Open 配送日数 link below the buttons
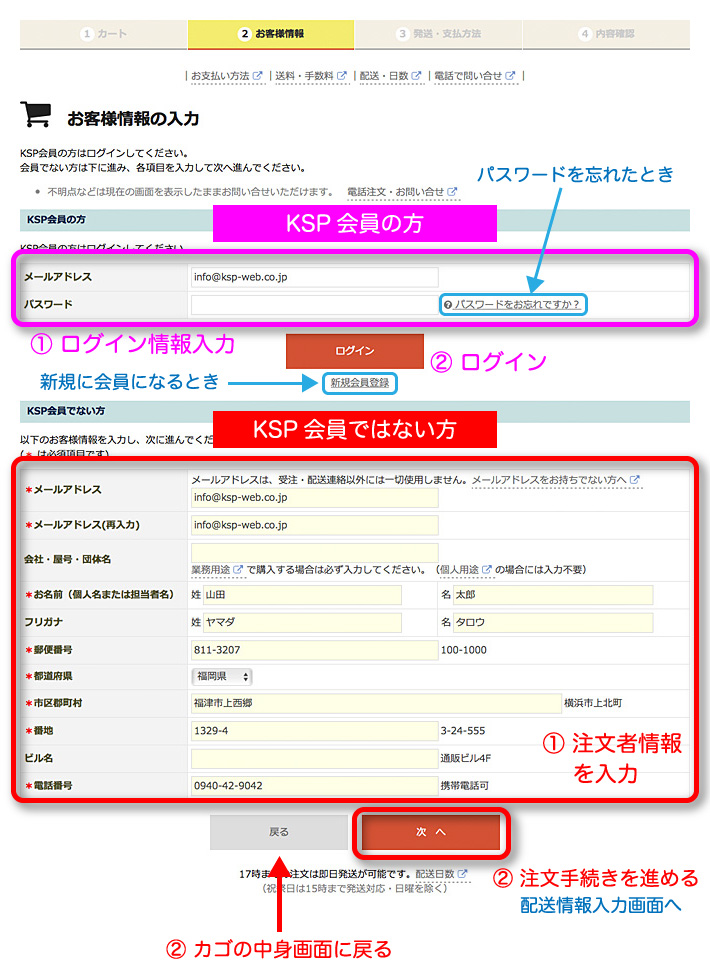Image resolution: width=710 pixels, height=978 pixels. click(x=435, y=874)
